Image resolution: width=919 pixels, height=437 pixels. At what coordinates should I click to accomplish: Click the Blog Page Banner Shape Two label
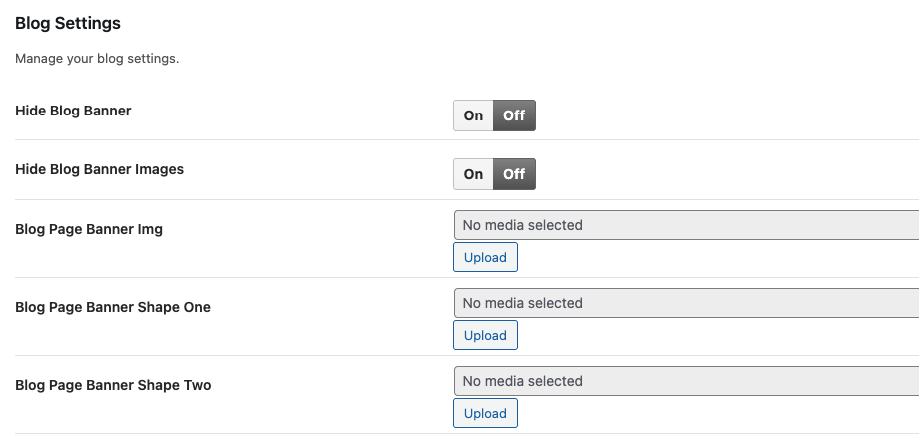113,385
